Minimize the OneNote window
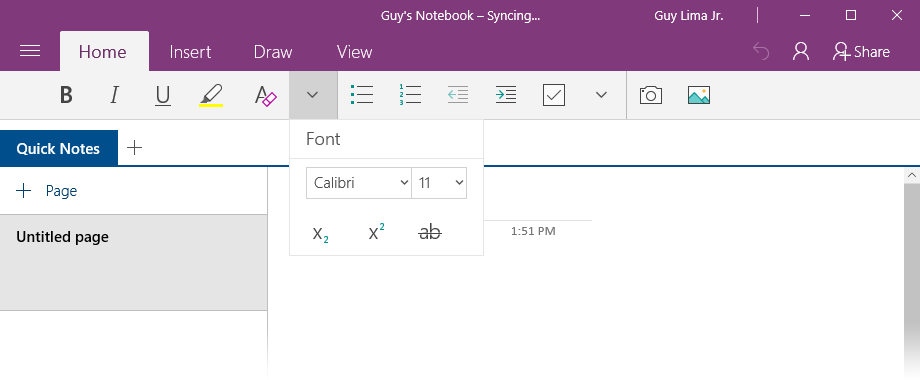The width and height of the screenshot is (920, 380). coord(805,16)
